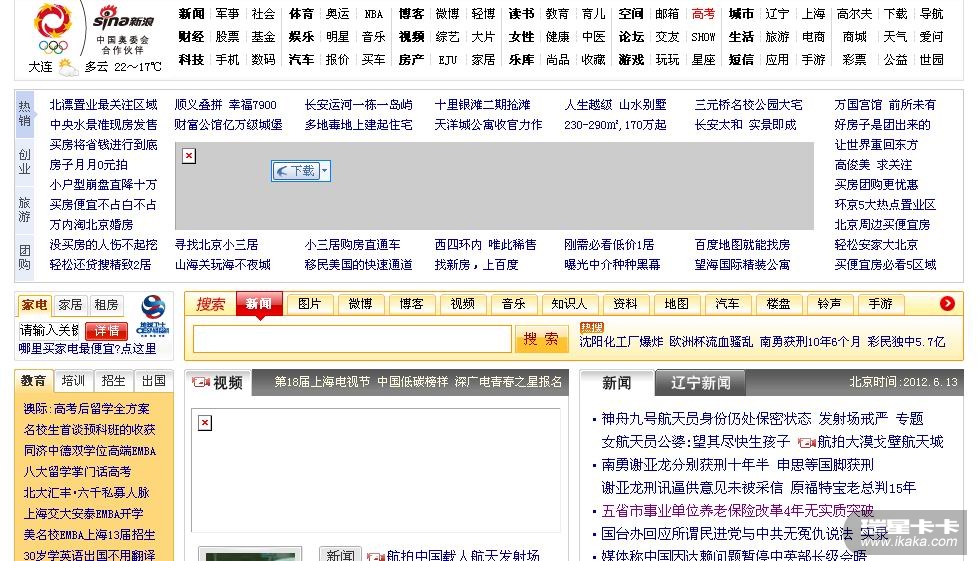Open headline 五省市事业单位养老保险改革4年无实质突破
The image size is (977, 561).
coord(737,511)
